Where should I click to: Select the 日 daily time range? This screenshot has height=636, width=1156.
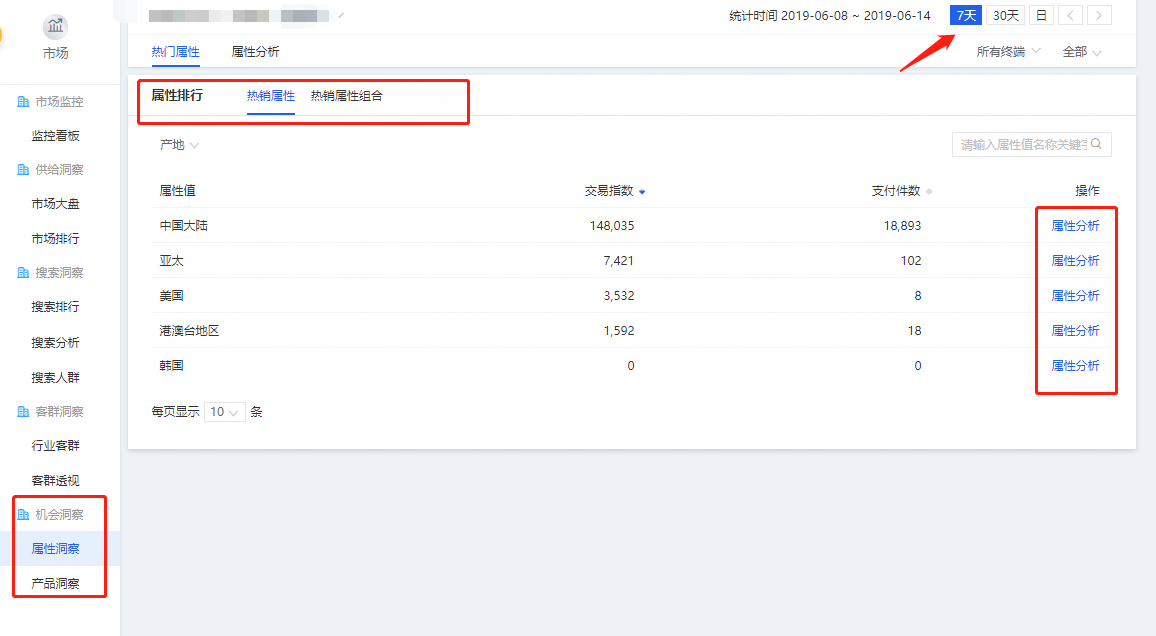coord(1042,15)
